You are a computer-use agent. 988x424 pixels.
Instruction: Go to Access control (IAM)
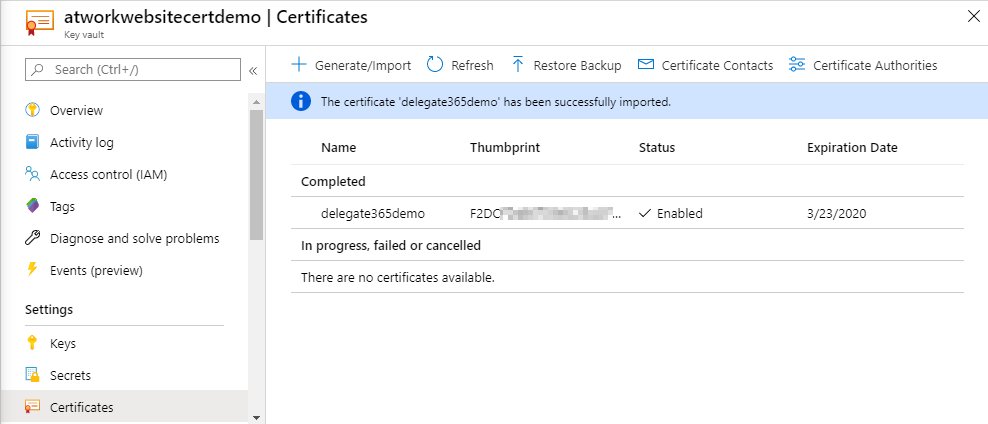108,174
